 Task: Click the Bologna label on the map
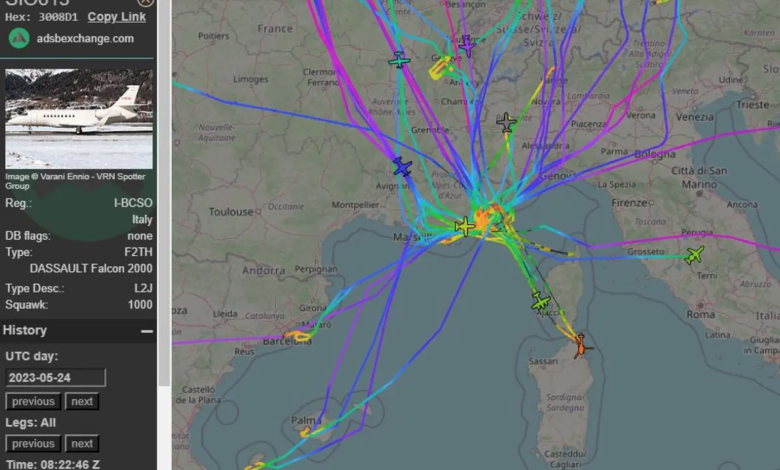tap(655, 154)
